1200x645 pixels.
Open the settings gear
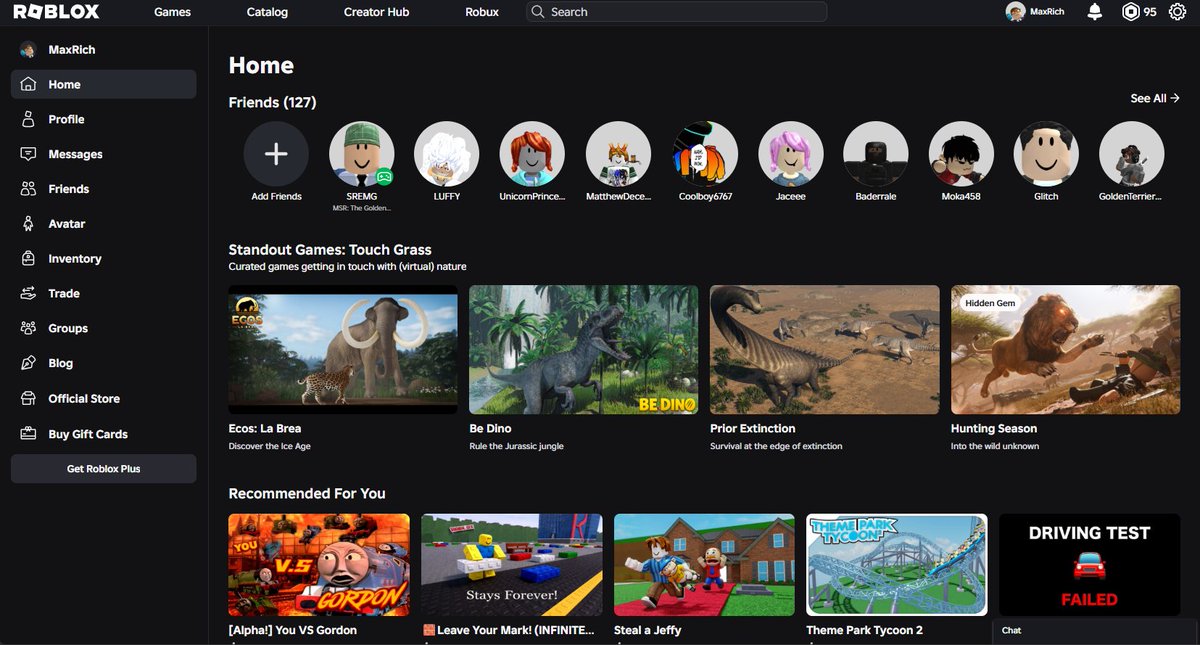(1177, 12)
